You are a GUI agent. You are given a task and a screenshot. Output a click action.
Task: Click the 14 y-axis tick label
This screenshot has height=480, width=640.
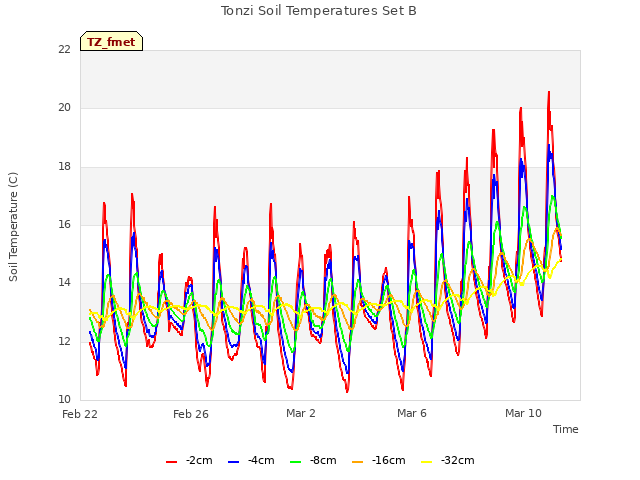point(64,282)
